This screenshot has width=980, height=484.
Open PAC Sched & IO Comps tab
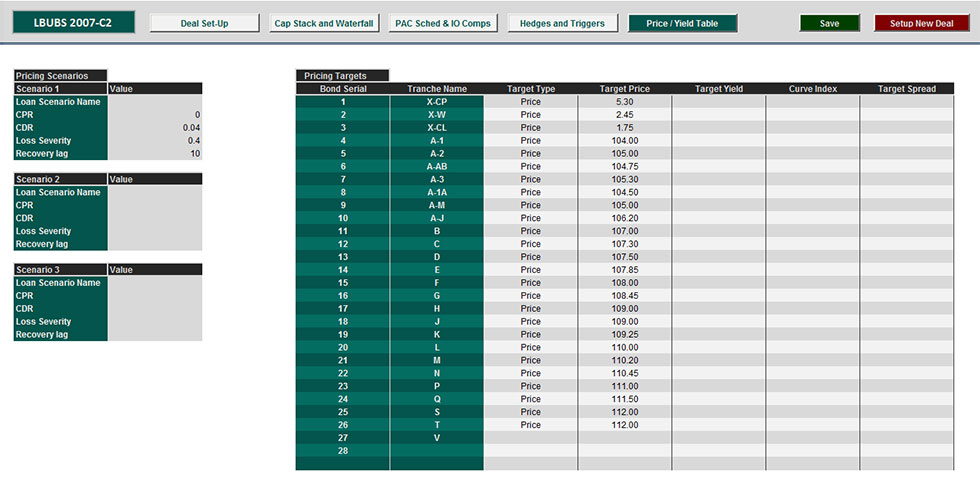443,23
